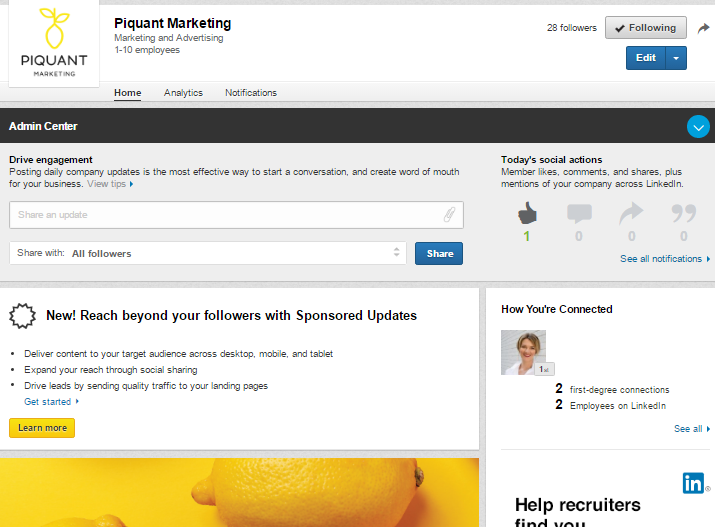Click the Piquant Marketing lemon logo
Screen dimensions: 715x527
pos(54,43)
